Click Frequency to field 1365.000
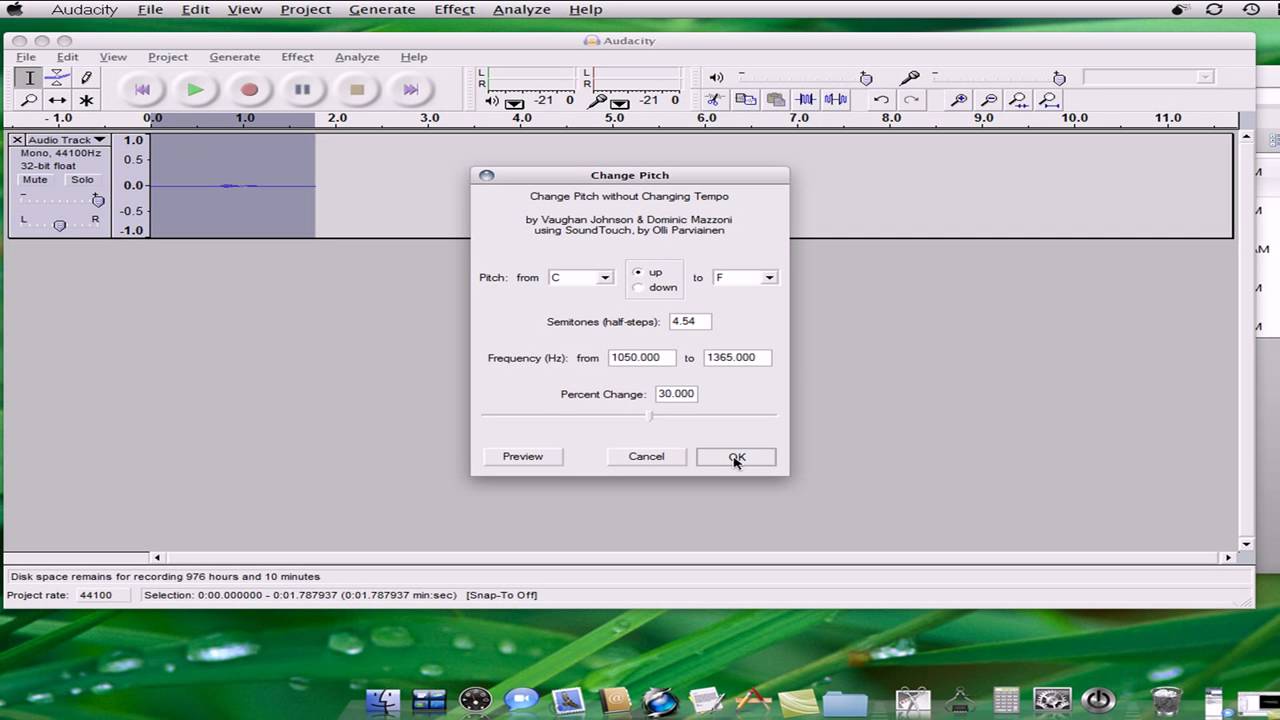This screenshot has width=1280, height=720. [737, 357]
